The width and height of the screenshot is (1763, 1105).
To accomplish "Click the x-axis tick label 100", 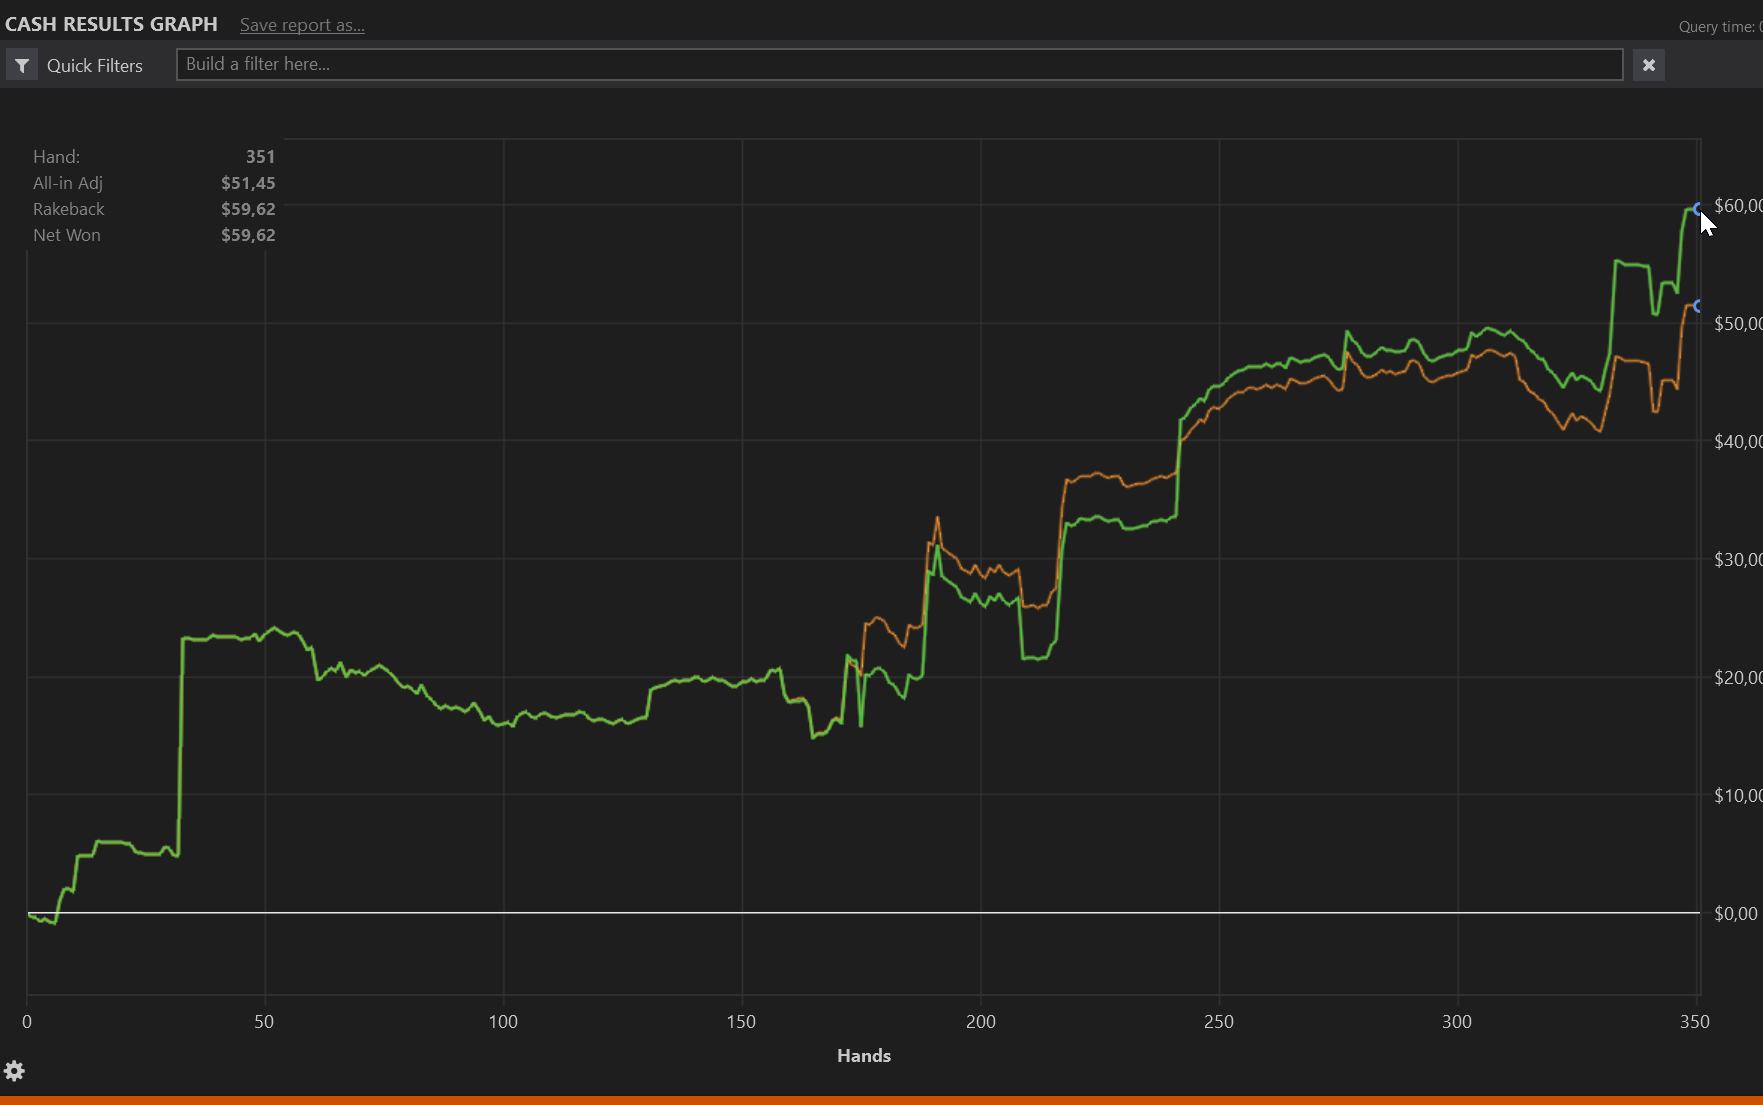I will tap(503, 1022).
